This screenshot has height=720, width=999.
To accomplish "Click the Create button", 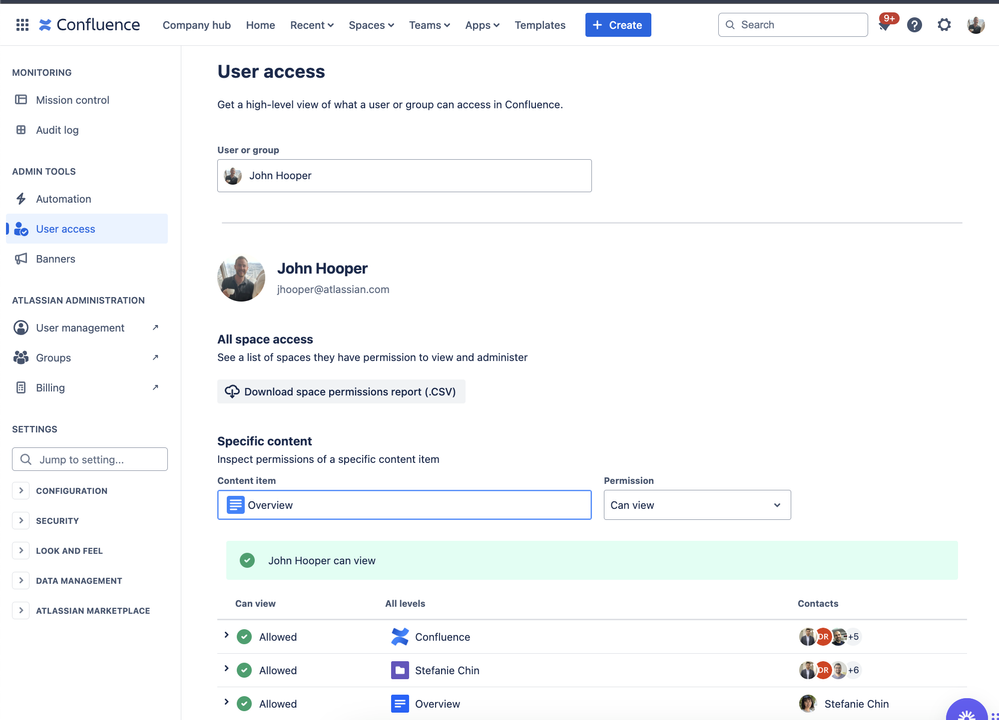I will pos(618,25).
